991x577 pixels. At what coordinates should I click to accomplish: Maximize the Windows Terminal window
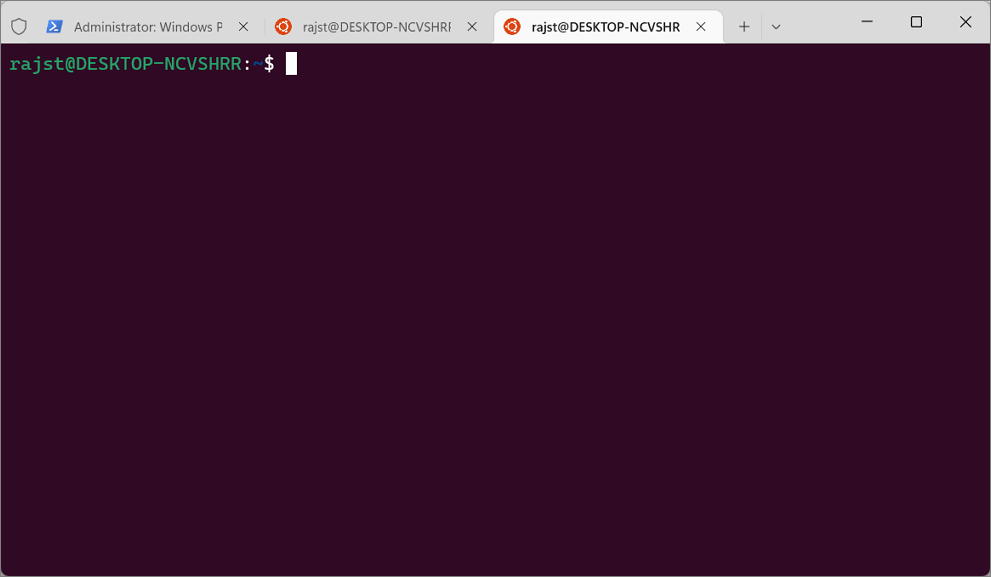point(916,21)
